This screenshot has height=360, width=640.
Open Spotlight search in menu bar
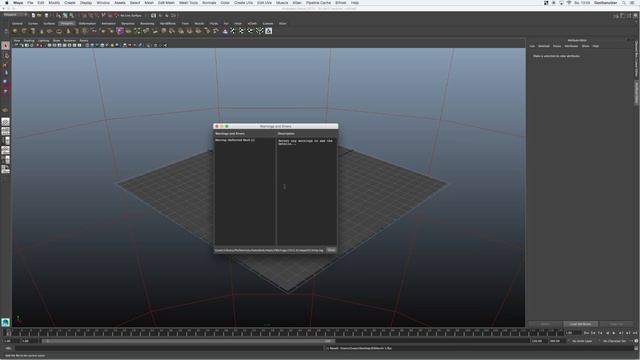624,3
